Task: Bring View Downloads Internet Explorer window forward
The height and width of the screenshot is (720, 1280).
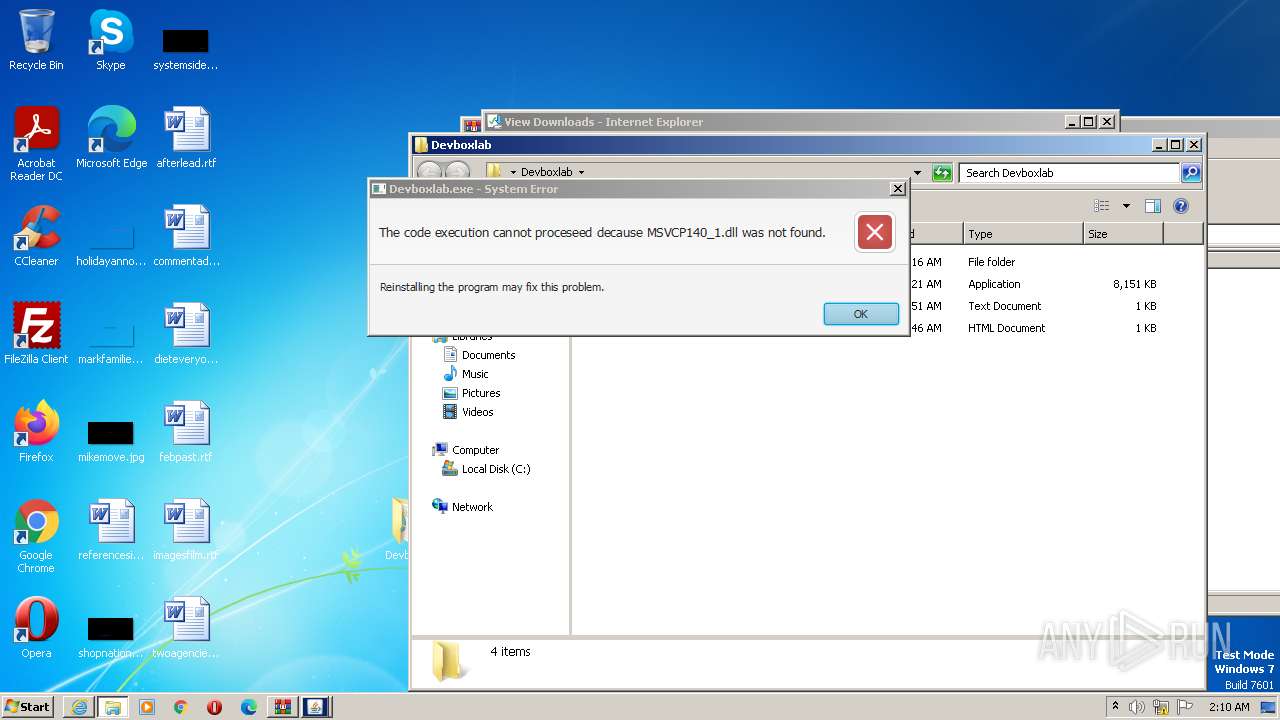Action: (772, 121)
